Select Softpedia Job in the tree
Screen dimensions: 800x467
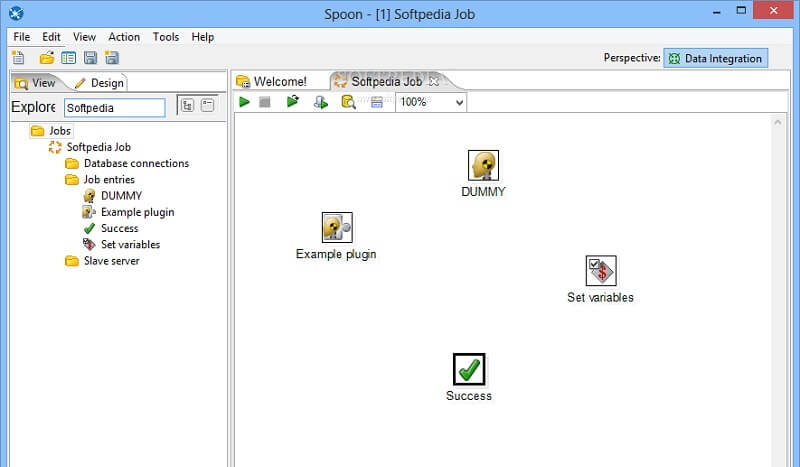click(90, 147)
